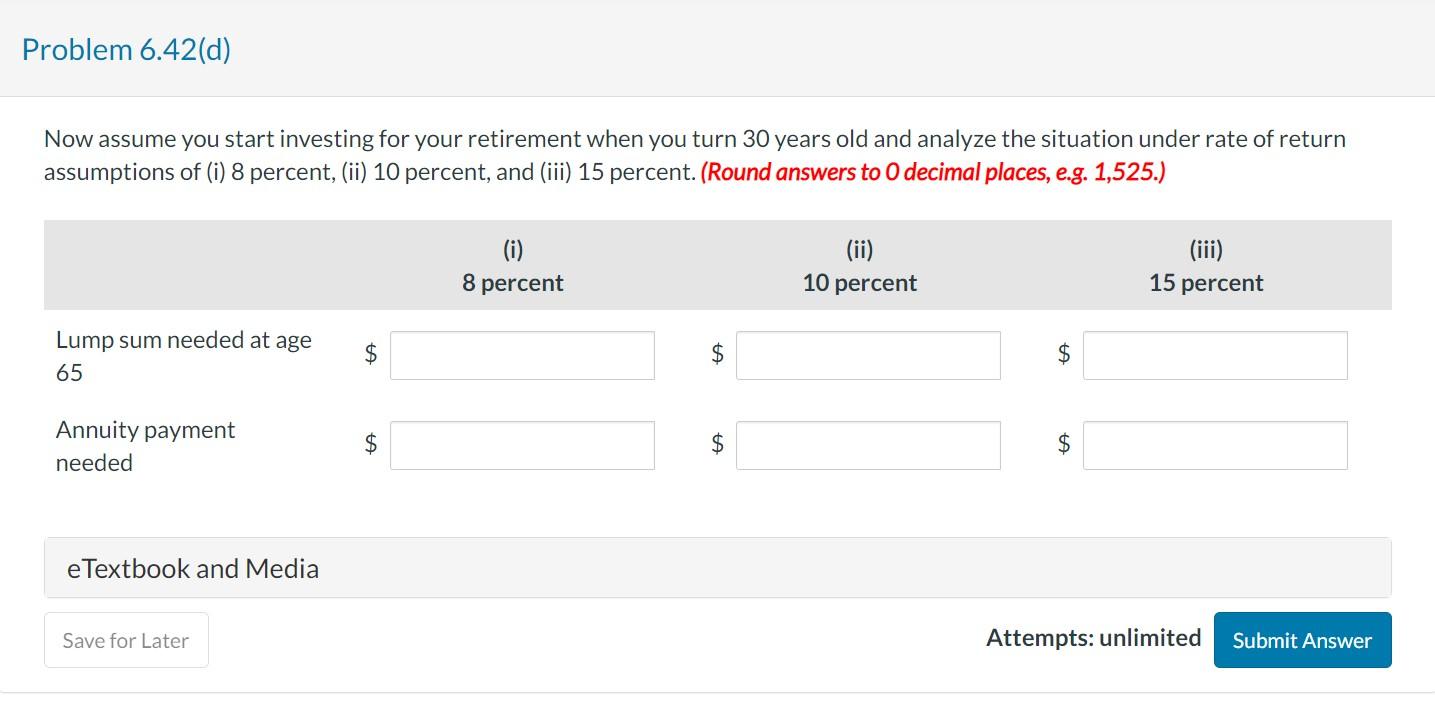Click the Lump sum needed at age 65 label
Screen dimensions: 1435x703
(x=183, y=355)
